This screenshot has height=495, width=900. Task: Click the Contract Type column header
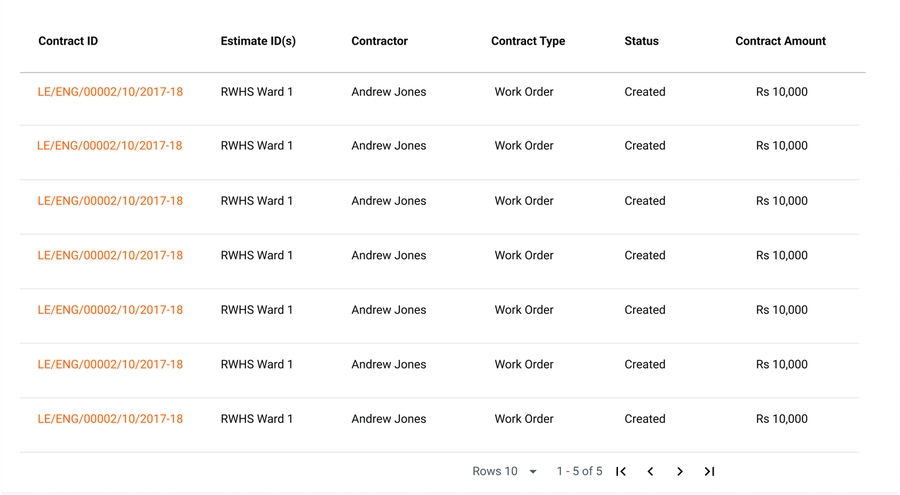point(528,41)
